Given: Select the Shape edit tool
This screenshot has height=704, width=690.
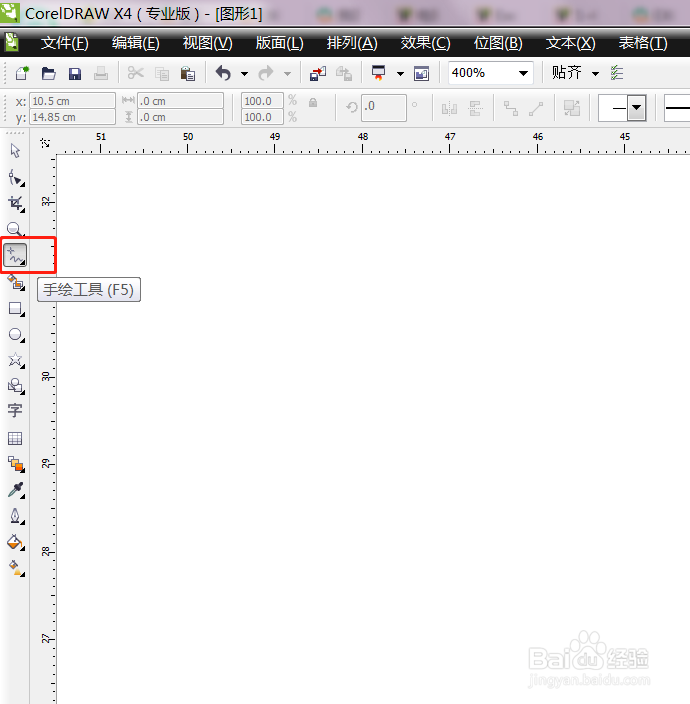Looking at the screenshot, I should pos(16,178).
